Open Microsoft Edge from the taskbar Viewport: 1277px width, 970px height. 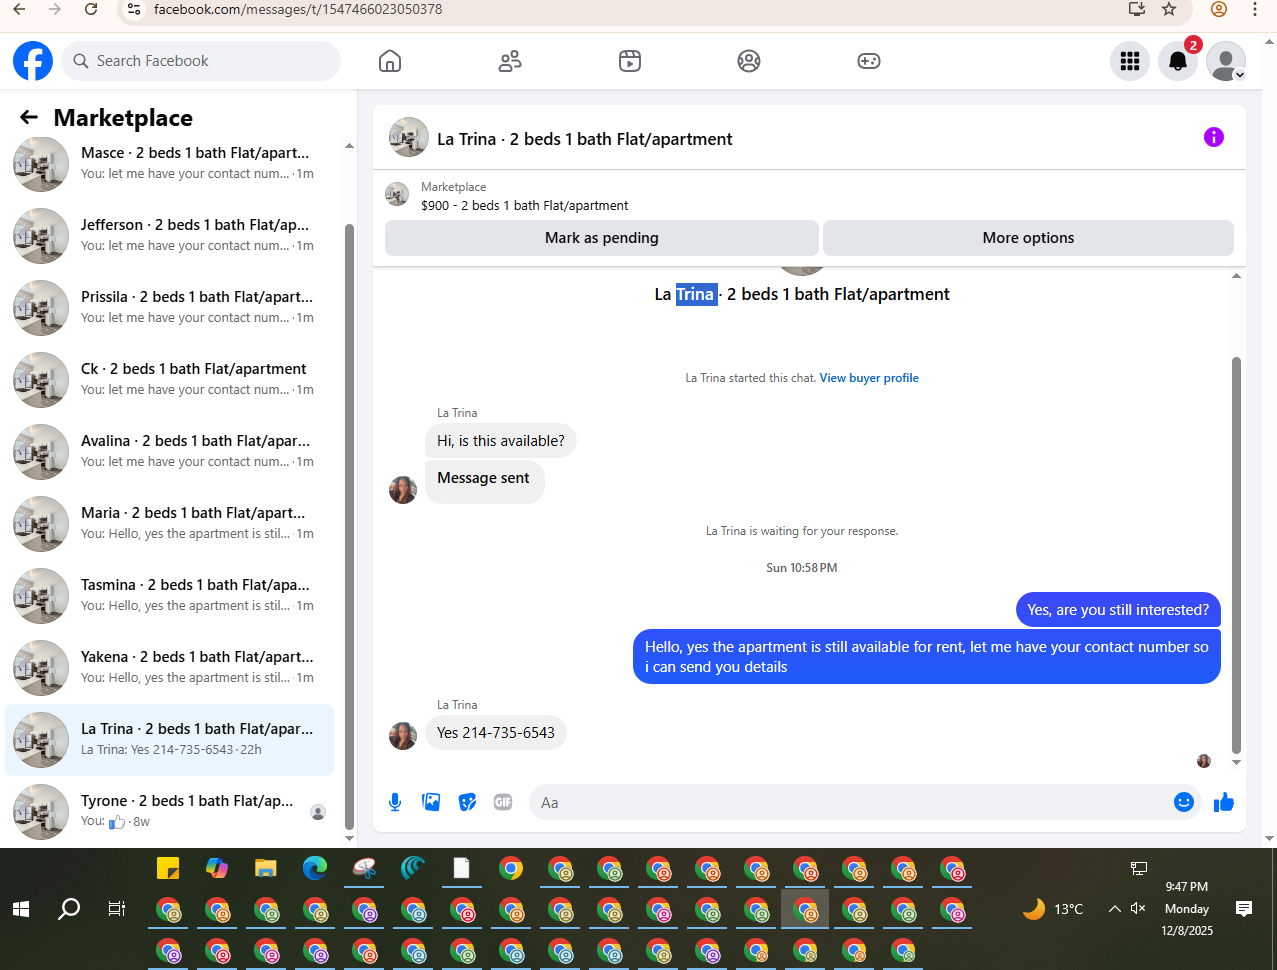click(x=315, y=868)
